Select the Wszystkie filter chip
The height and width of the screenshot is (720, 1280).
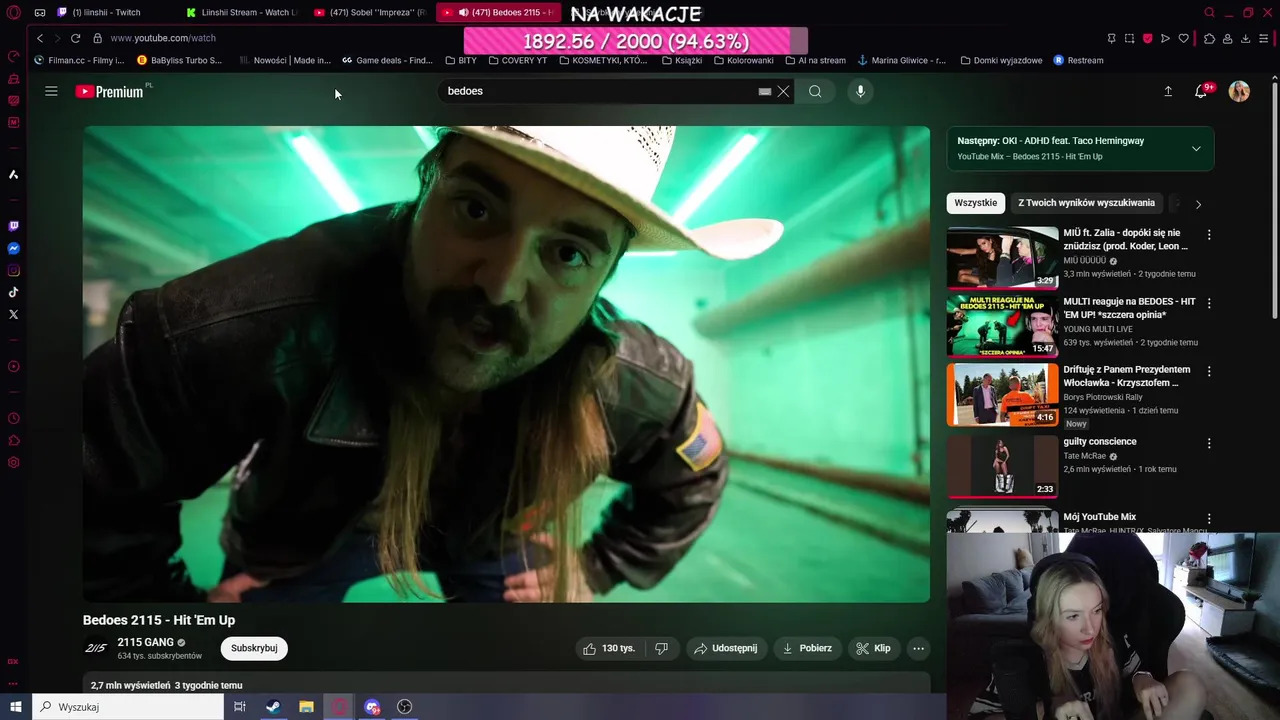975,203
